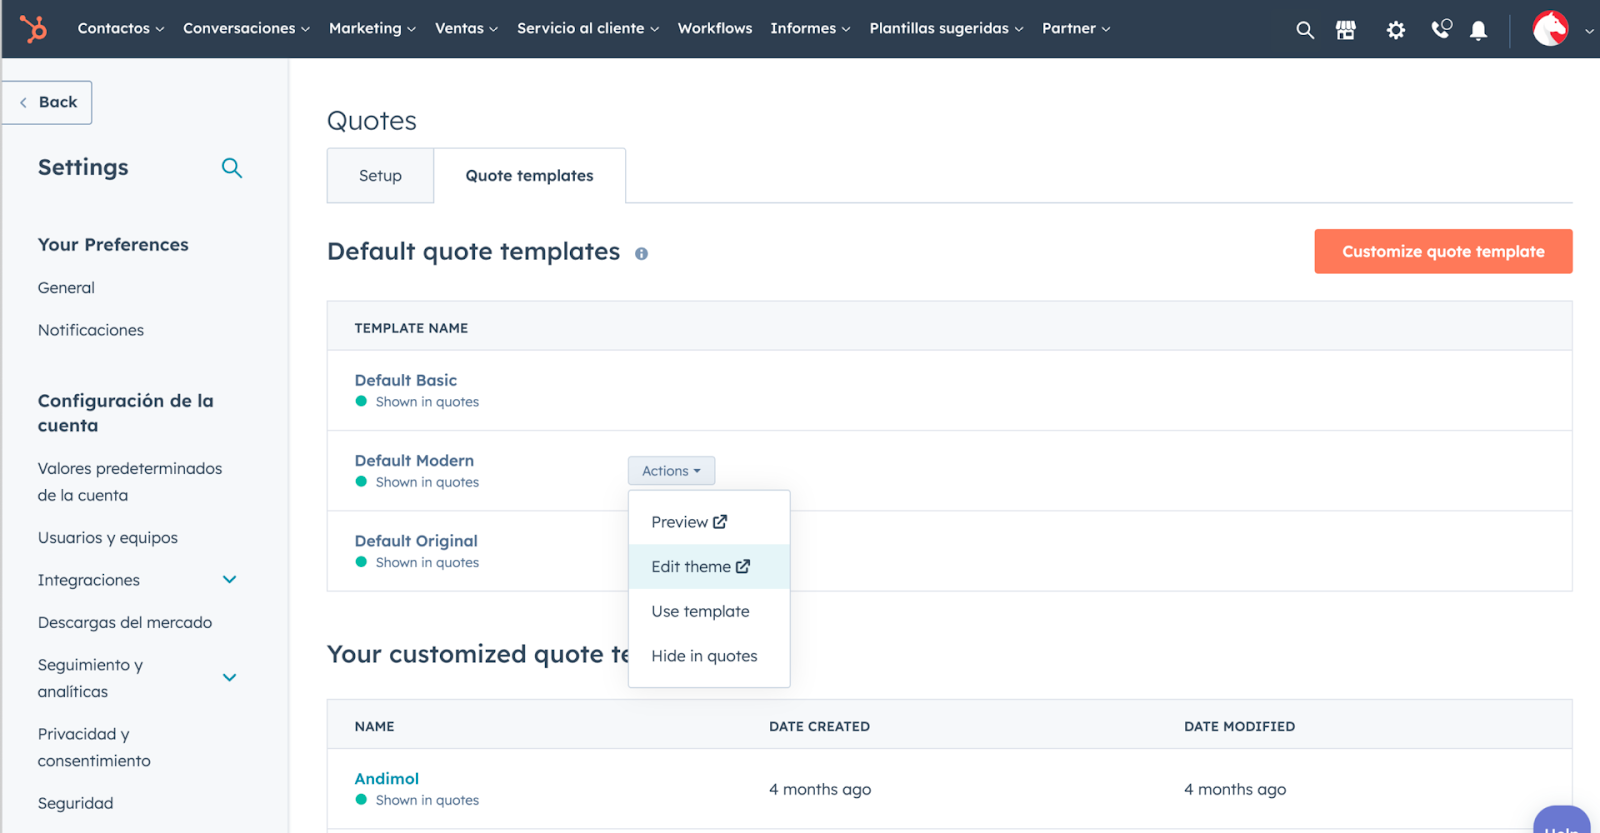Click the Back button
The image size is (1600, 833).
point(47,102)
